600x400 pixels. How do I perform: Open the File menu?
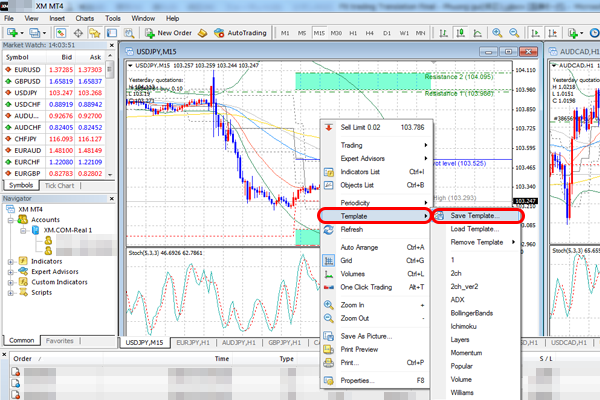pyautogui.click(x=8, y=18)
